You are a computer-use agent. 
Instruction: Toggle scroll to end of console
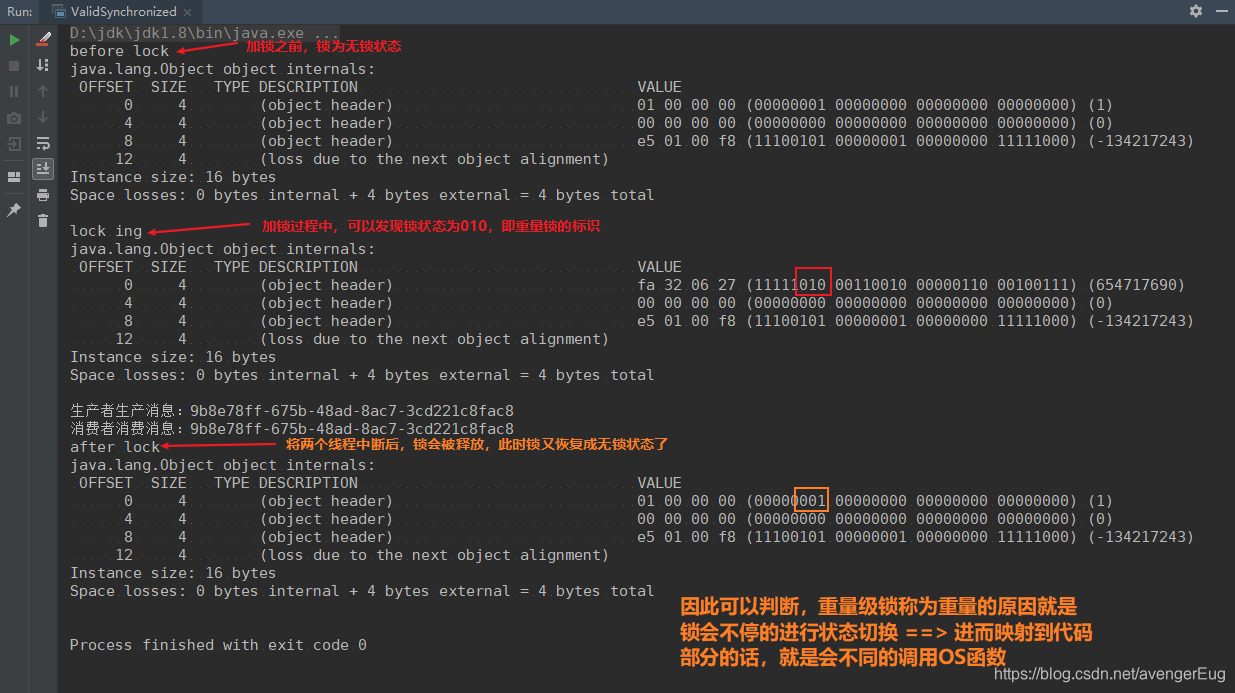tap(43, 168)
